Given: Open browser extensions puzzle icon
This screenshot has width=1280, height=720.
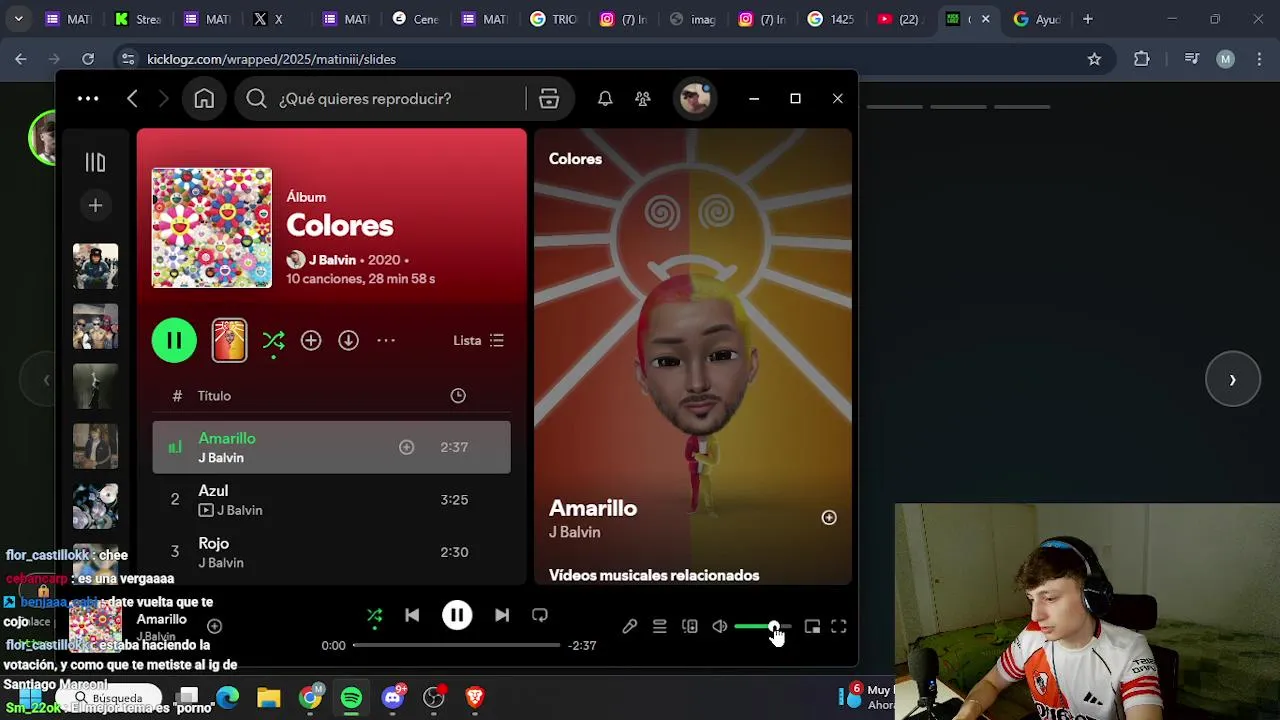Looking at the screenshot, I should pos(1142,59).
